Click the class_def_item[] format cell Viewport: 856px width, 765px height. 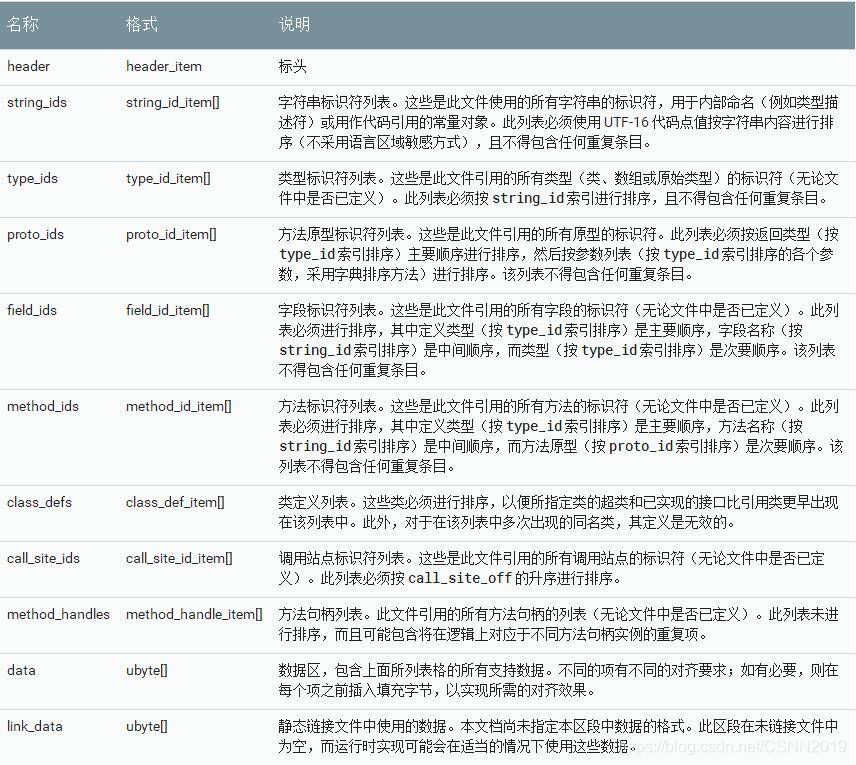click(175, 502)
